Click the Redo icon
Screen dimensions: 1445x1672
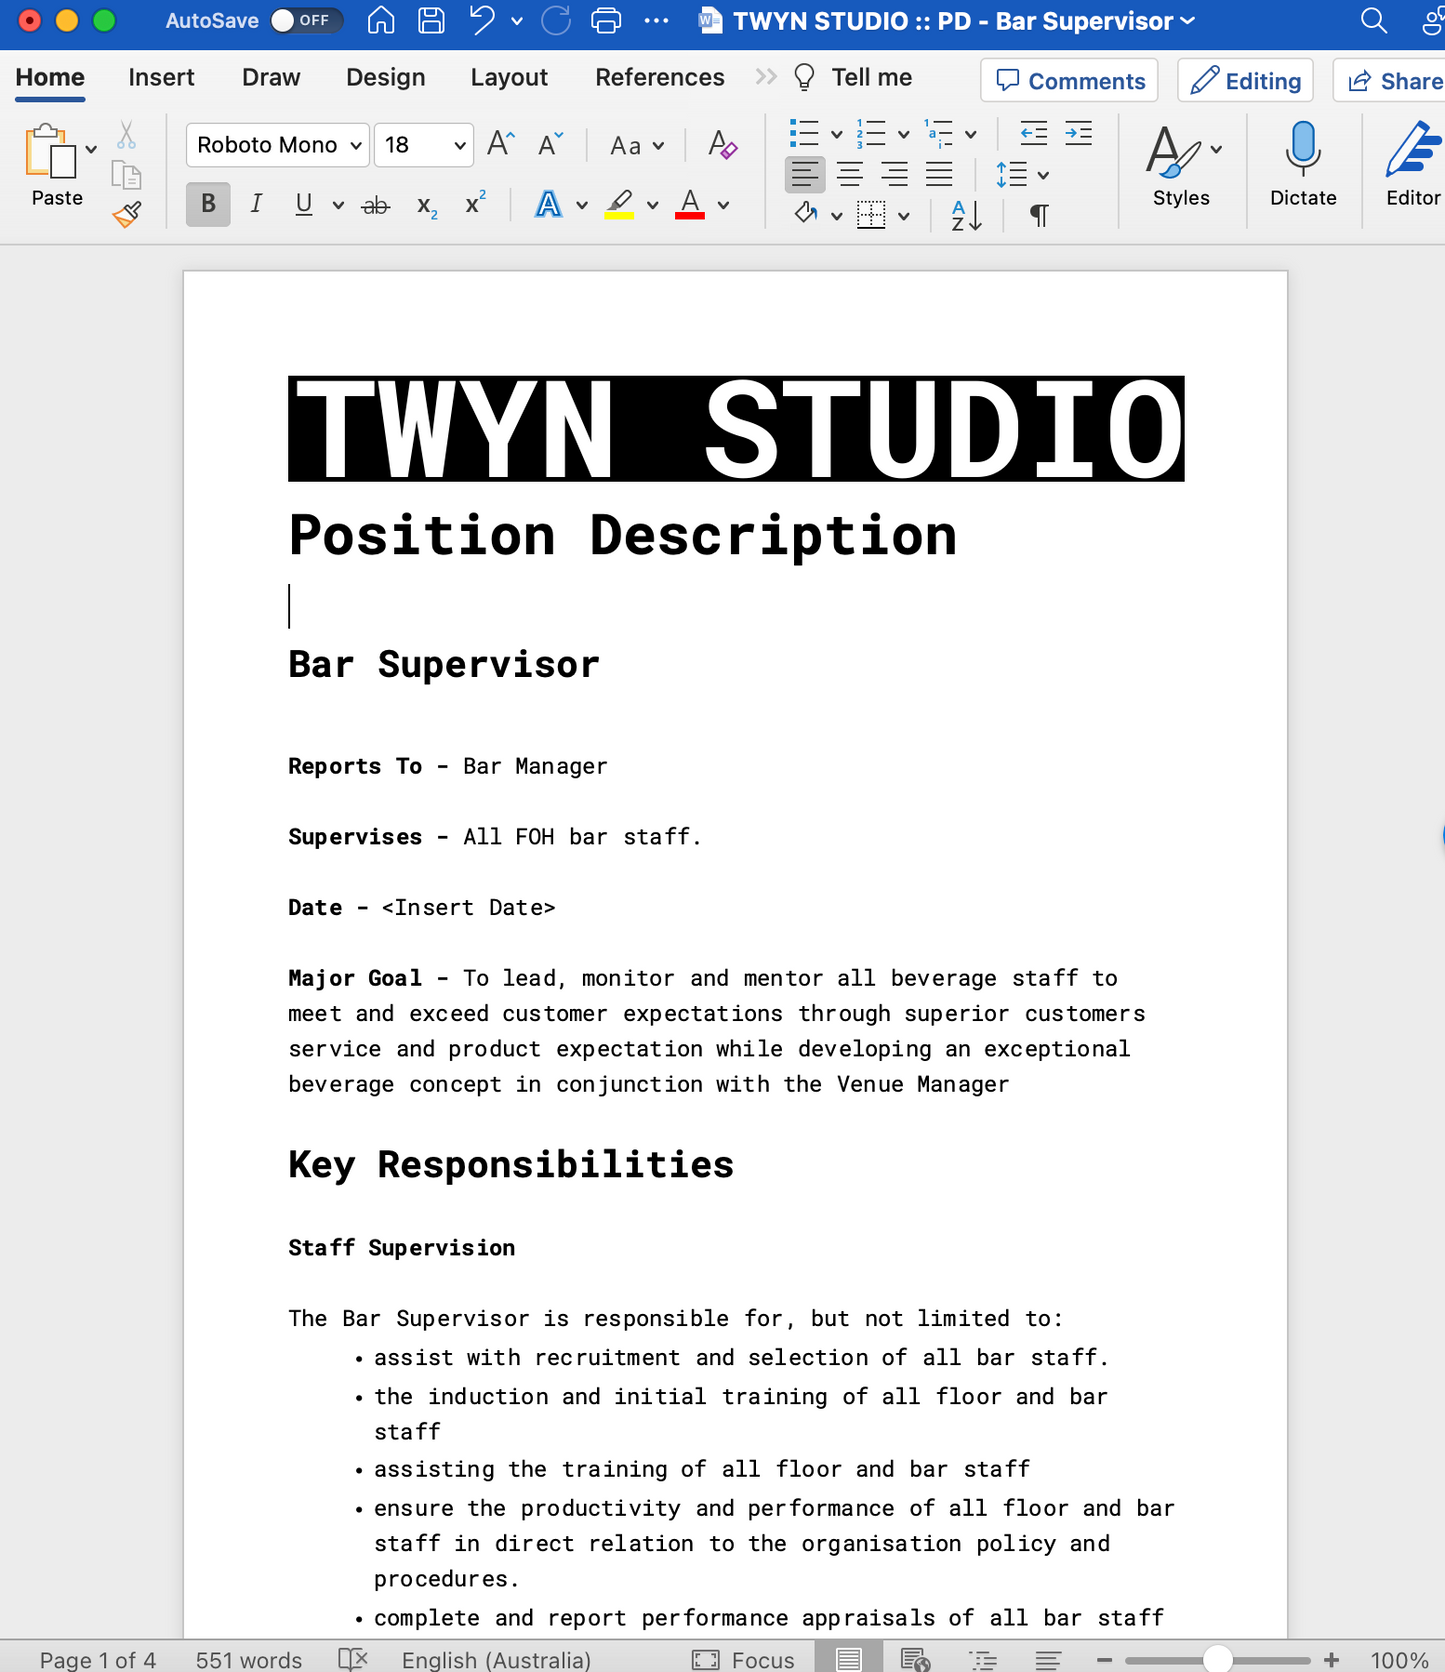[556, 20]
